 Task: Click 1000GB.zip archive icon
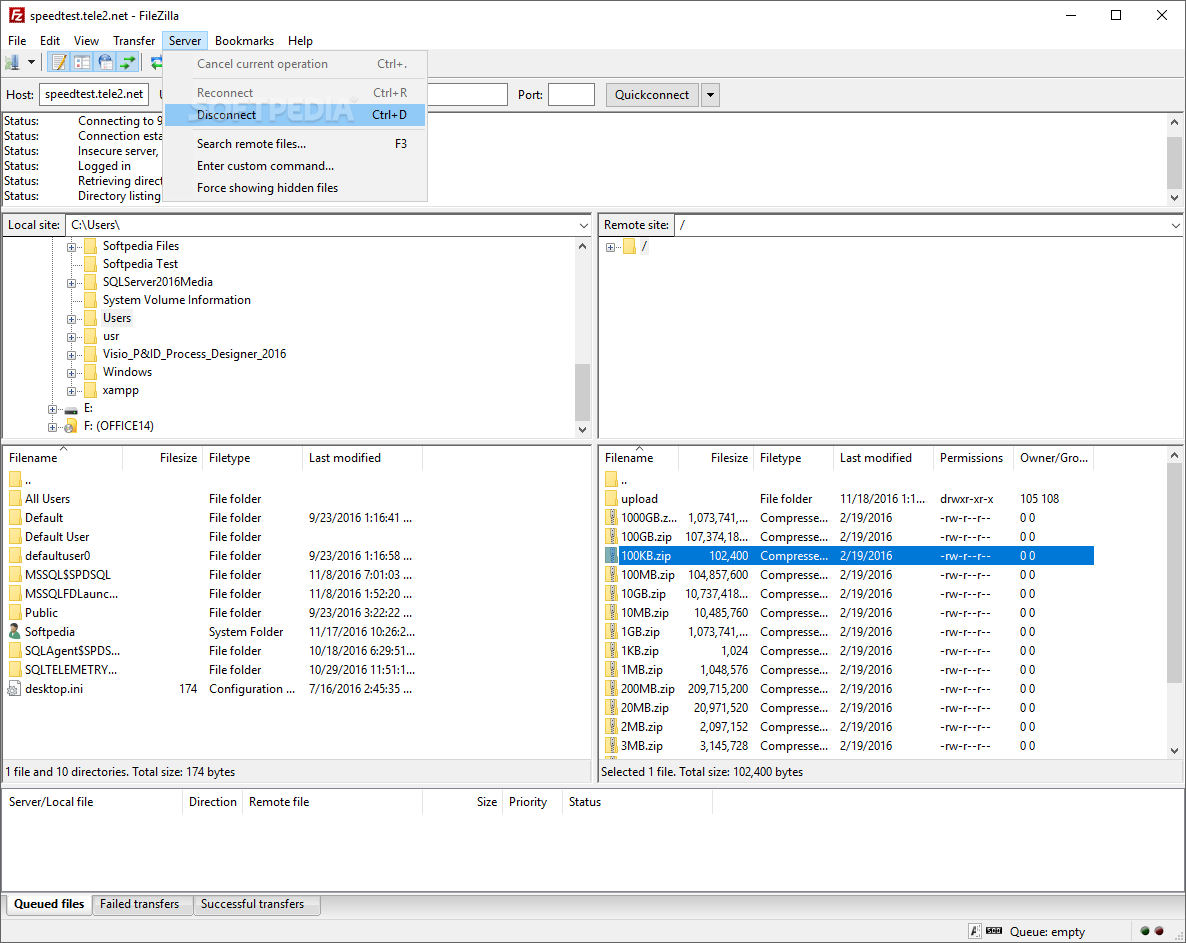tap(611, 518)
